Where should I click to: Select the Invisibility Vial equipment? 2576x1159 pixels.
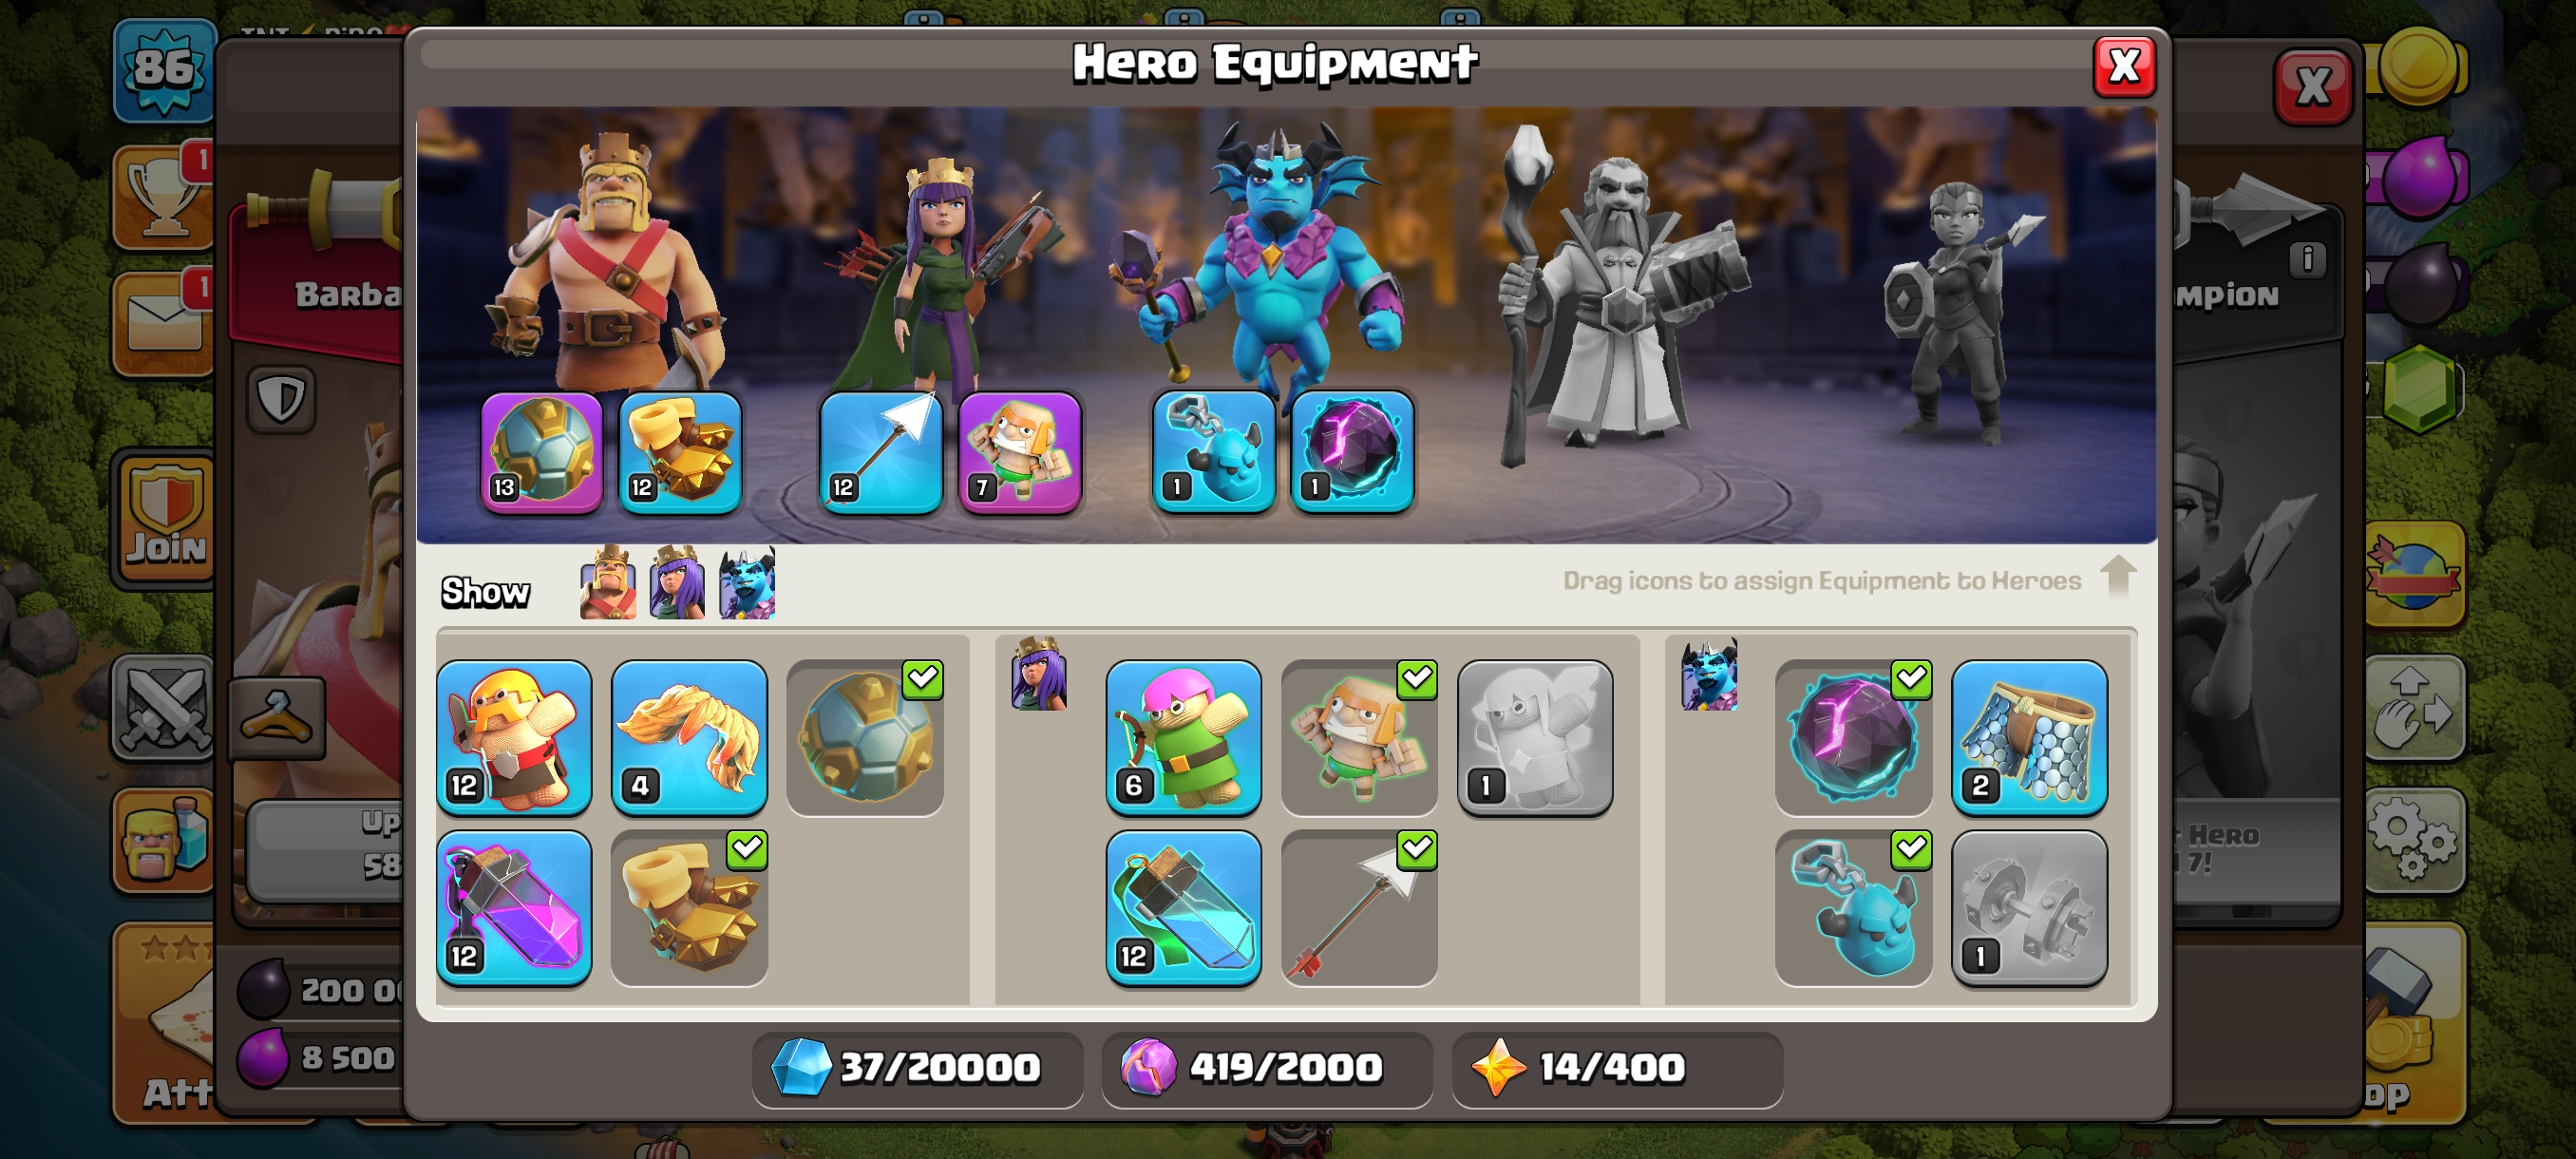1183,908
